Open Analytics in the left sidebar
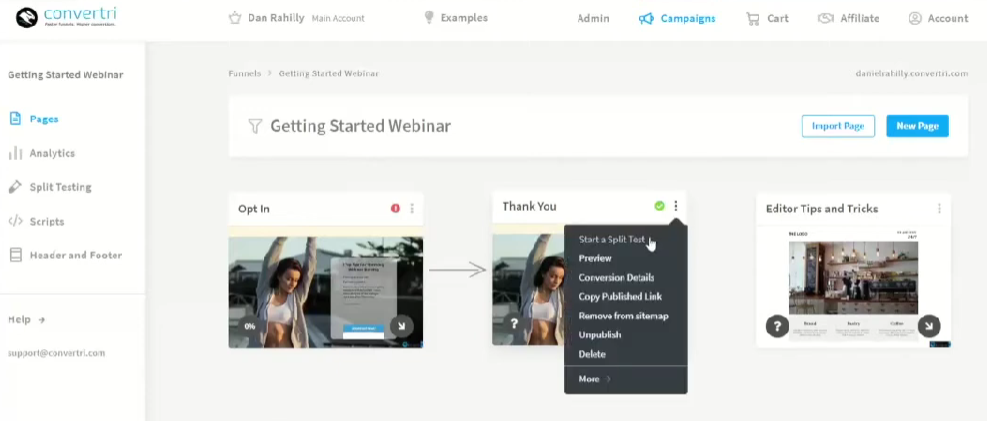The height and width of the screenshot is (421, 987). [x=52, y=153]
